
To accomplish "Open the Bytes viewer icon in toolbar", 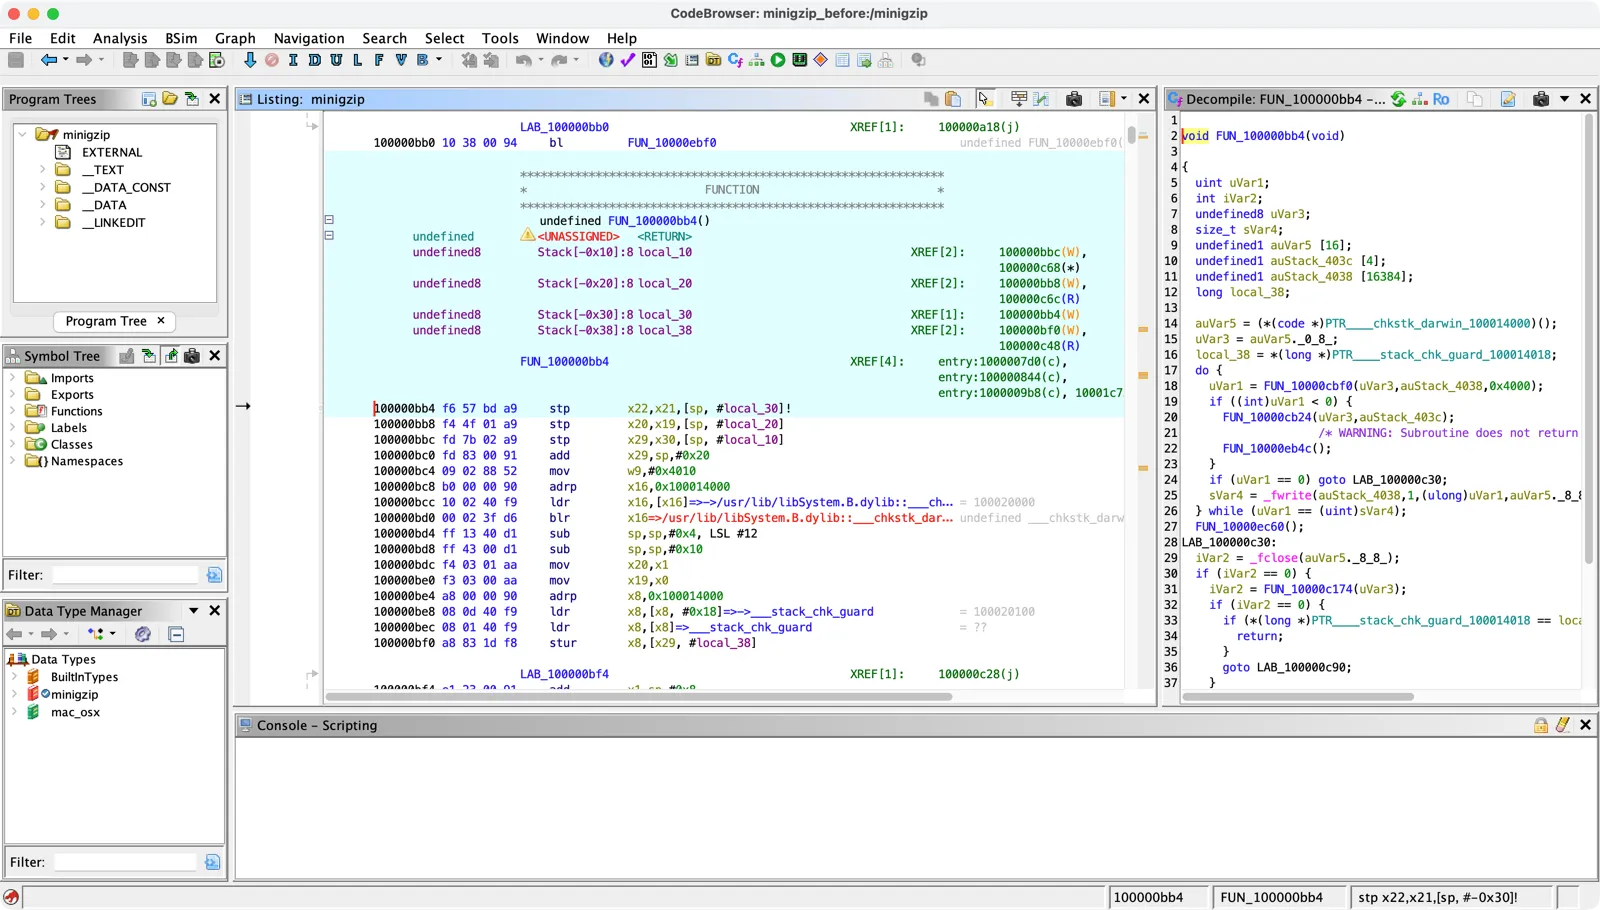I will (x=649, y=60).
